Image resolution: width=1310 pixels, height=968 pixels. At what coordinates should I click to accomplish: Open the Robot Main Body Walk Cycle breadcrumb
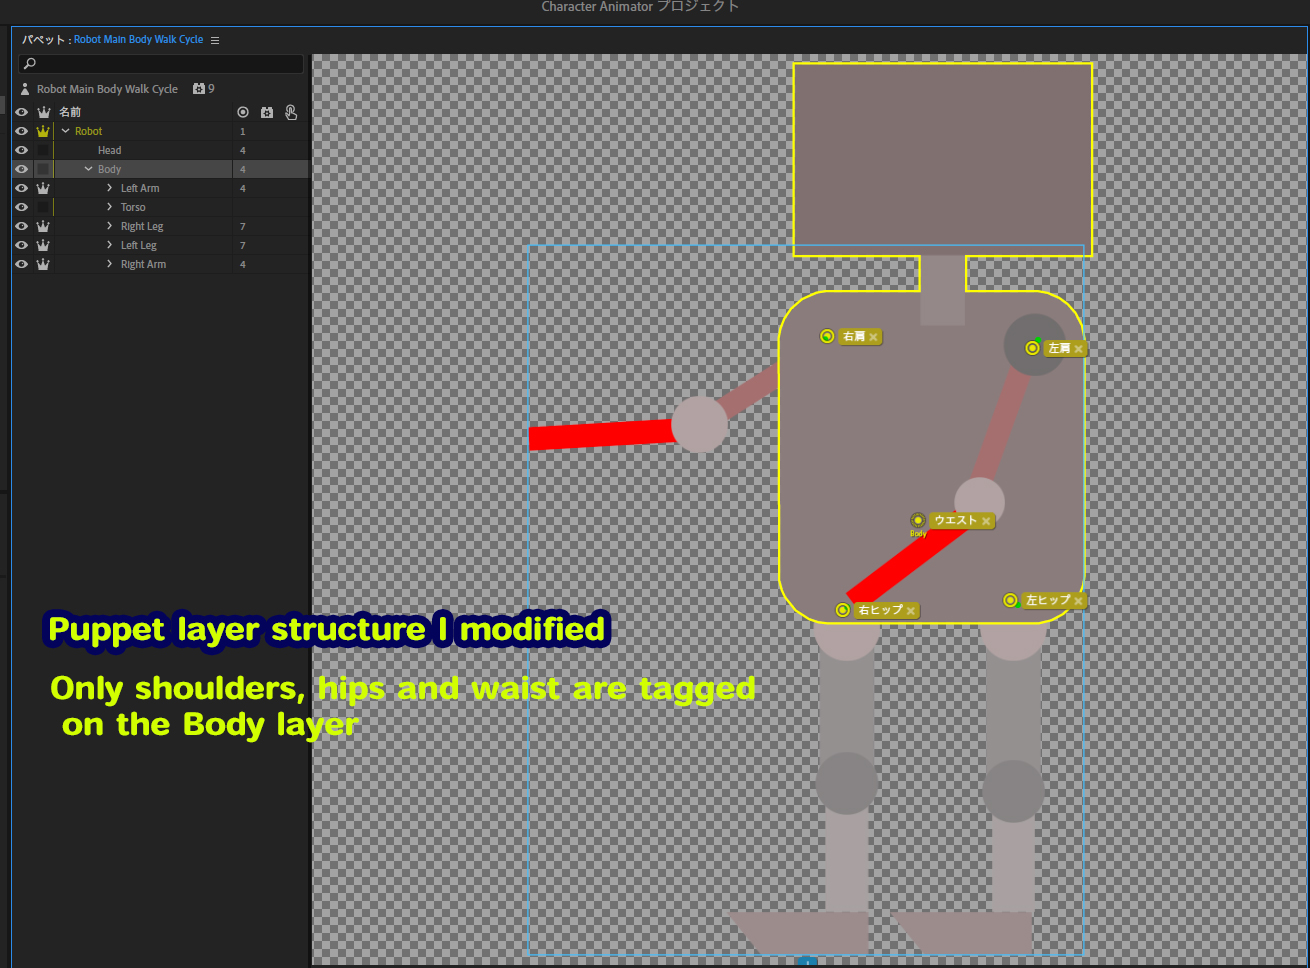[139, 39]
